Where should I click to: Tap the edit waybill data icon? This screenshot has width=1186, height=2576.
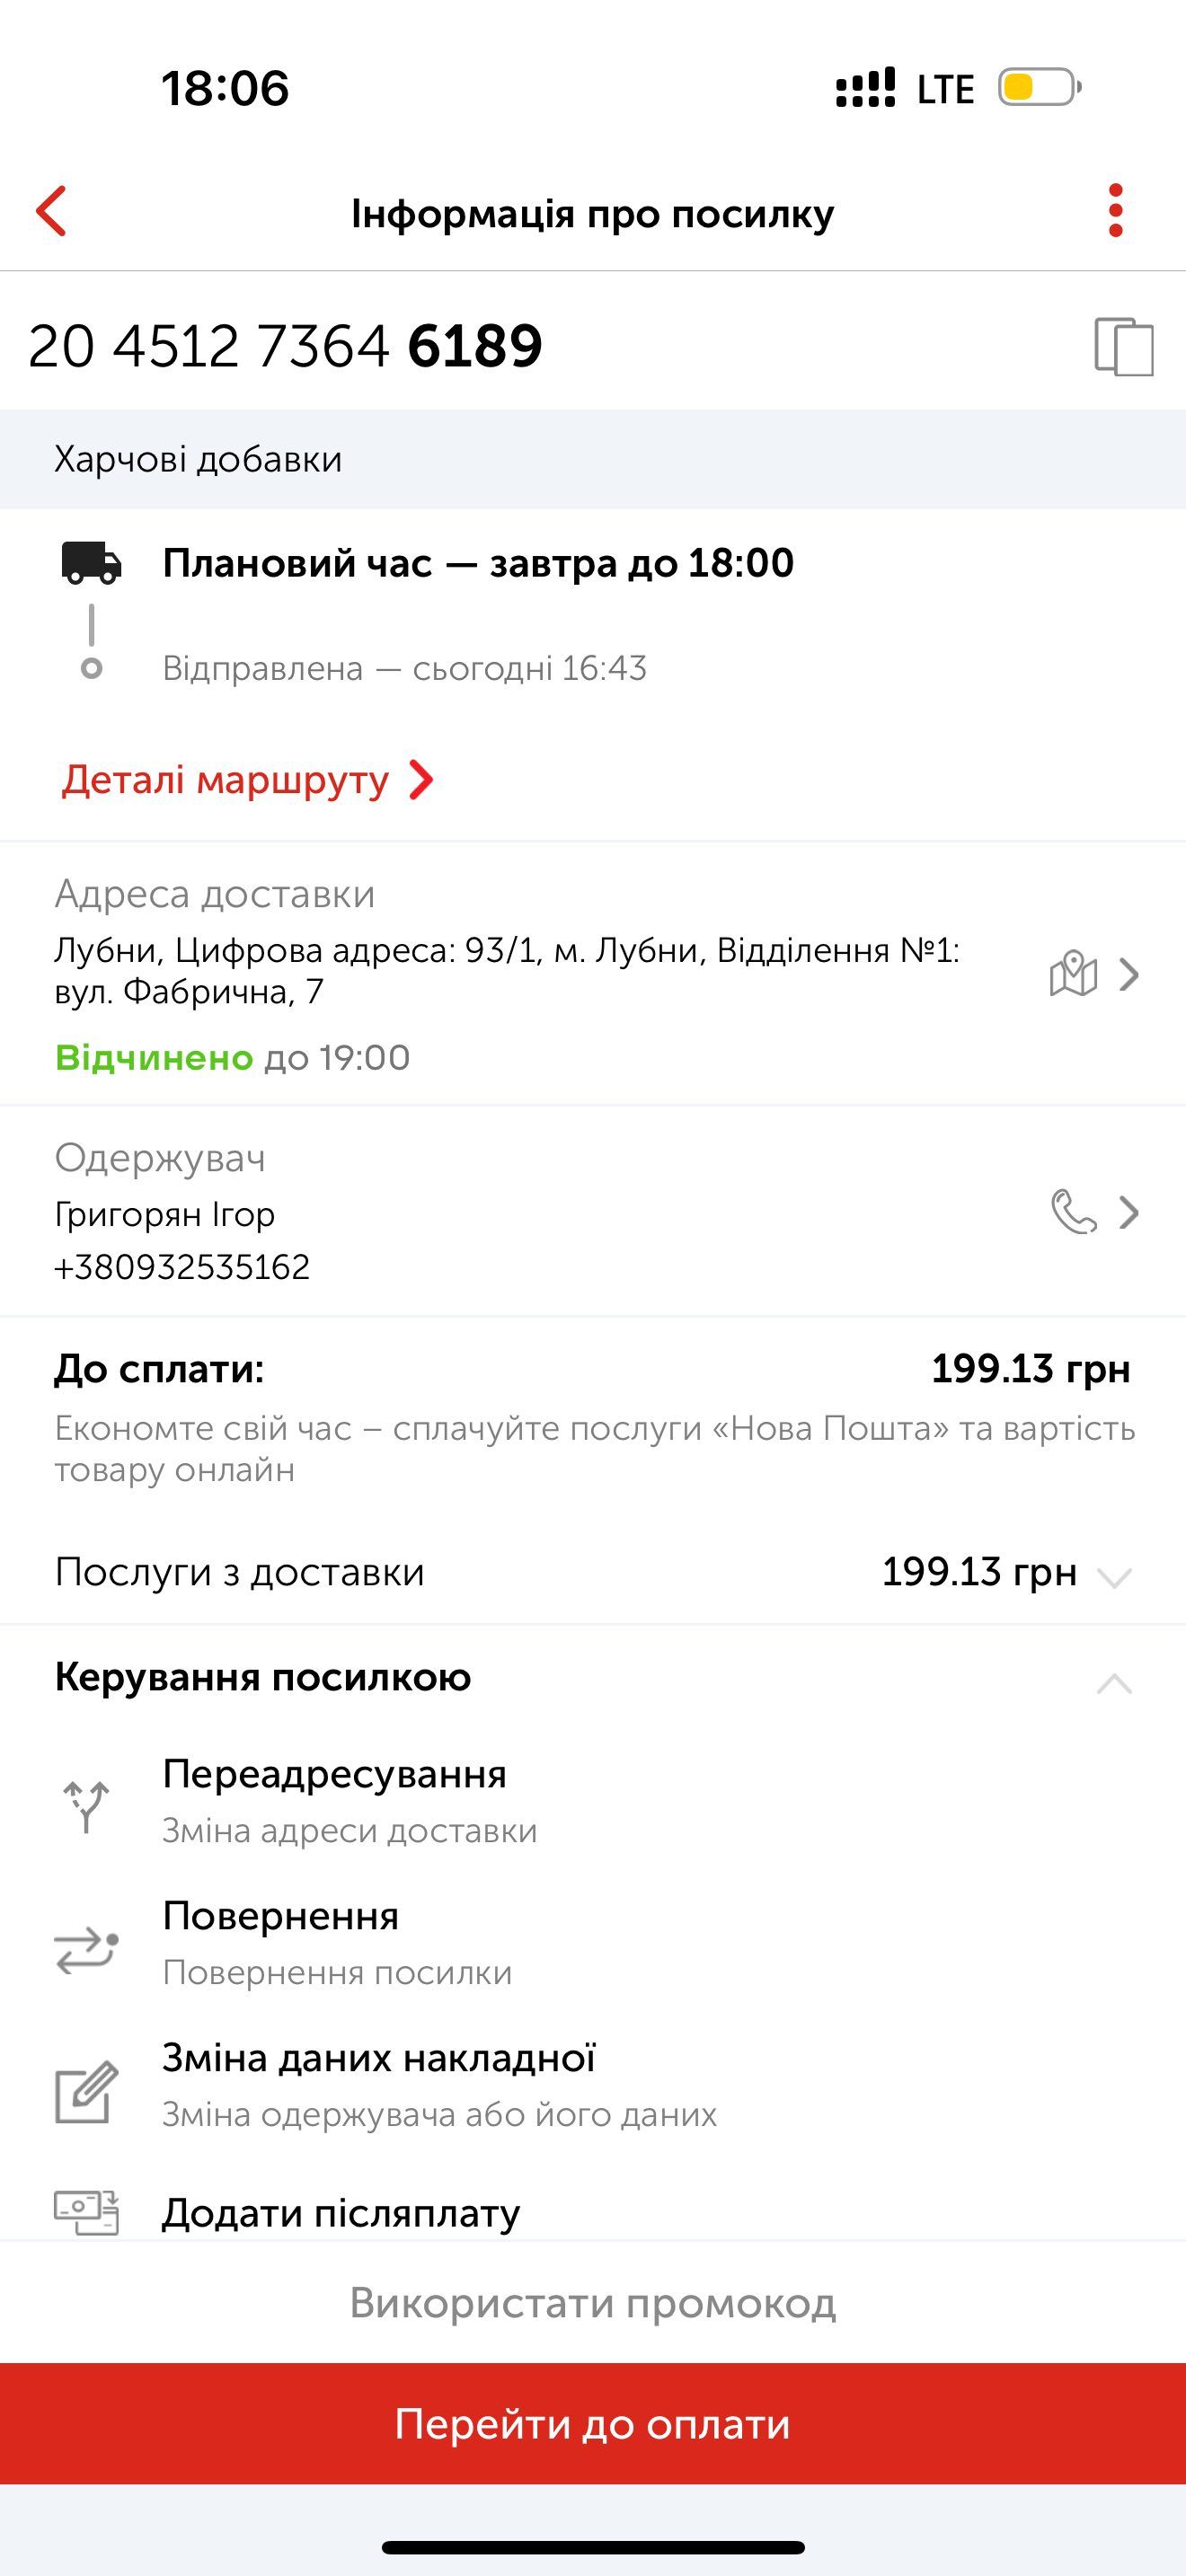pyautogui.click(x=86, y=2090)
